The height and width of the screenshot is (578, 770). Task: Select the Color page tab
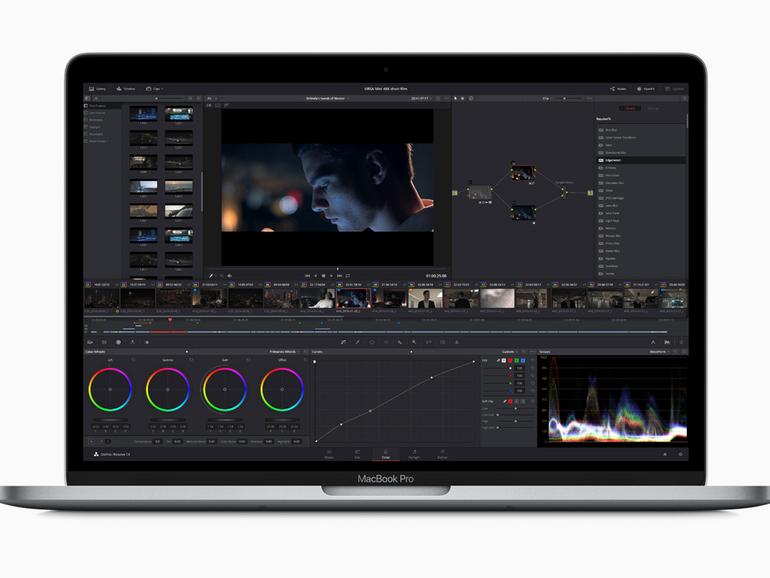tap(385, 454)
